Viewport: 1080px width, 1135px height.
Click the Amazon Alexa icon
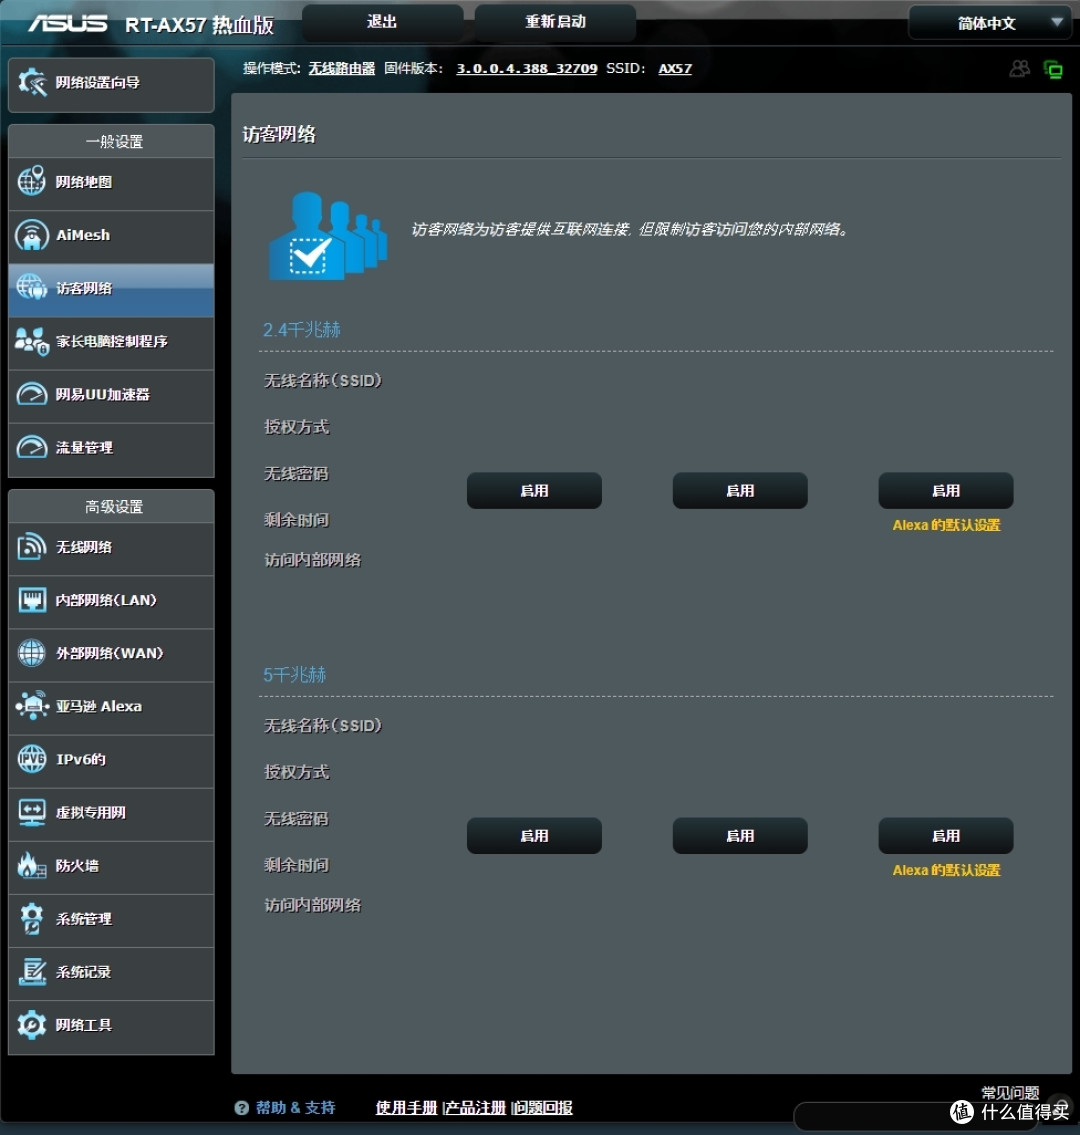32,706
